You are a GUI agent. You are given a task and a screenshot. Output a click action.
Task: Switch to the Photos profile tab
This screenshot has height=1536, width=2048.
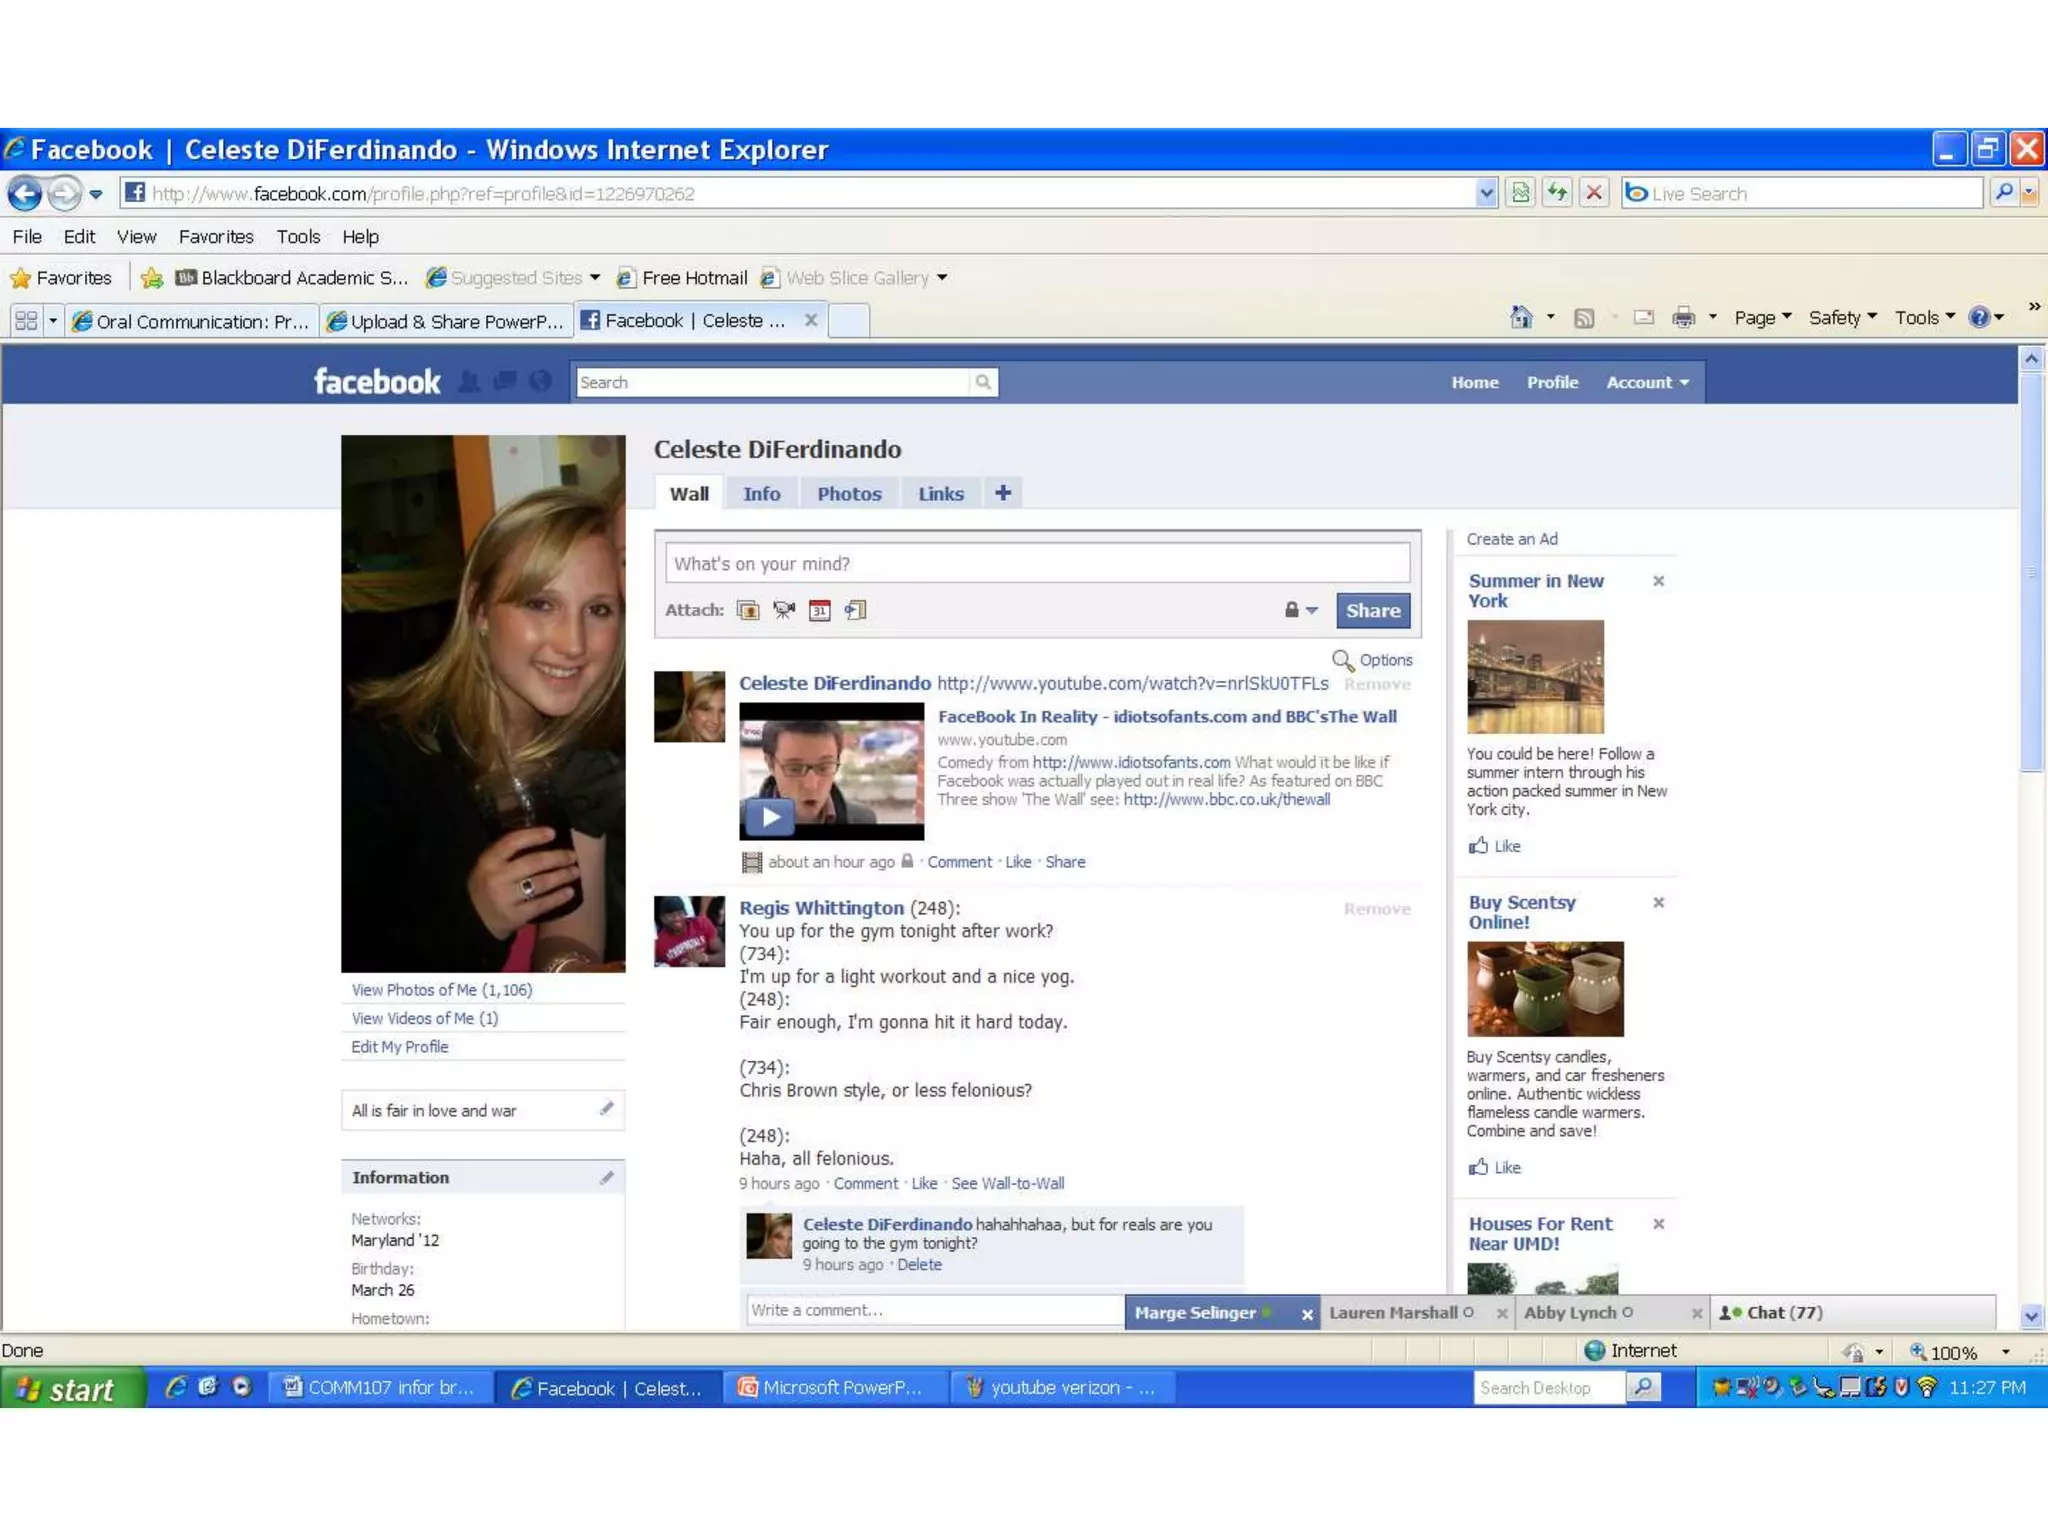pos(849,494)
